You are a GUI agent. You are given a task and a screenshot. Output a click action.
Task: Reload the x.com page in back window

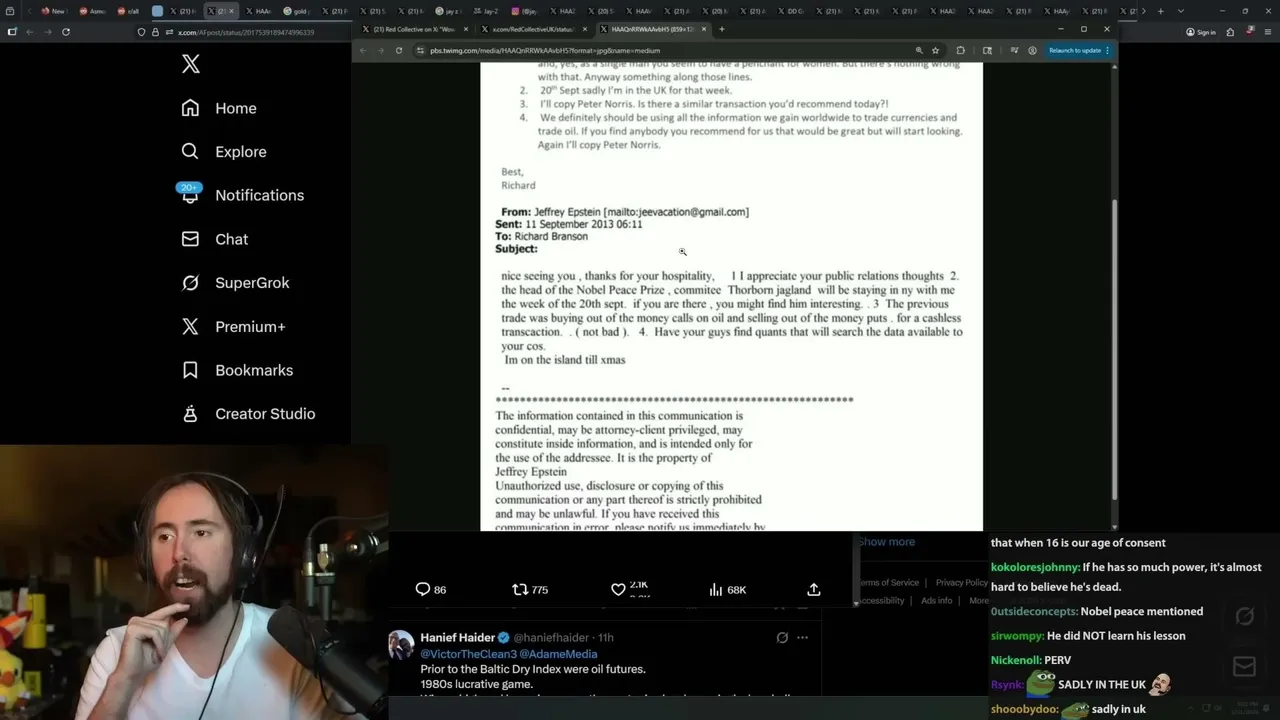[x=66, y=32]
